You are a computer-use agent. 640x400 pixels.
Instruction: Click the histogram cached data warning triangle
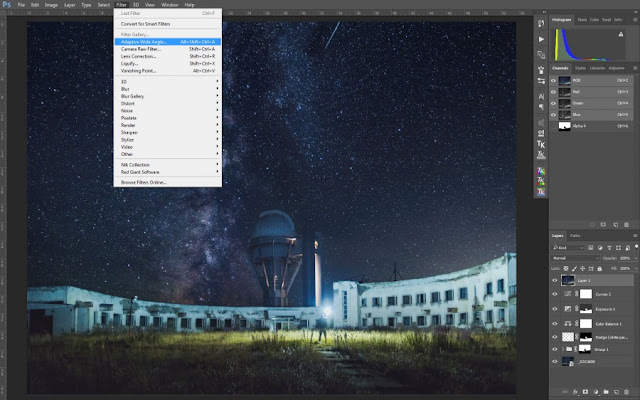621,35
